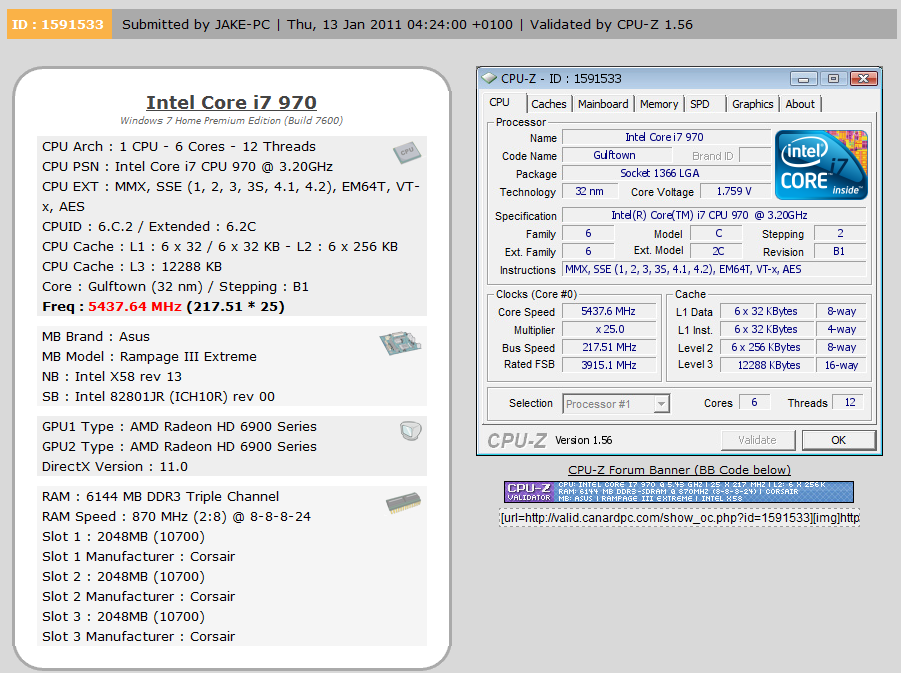Click the OK button

(x=838, y=440)
